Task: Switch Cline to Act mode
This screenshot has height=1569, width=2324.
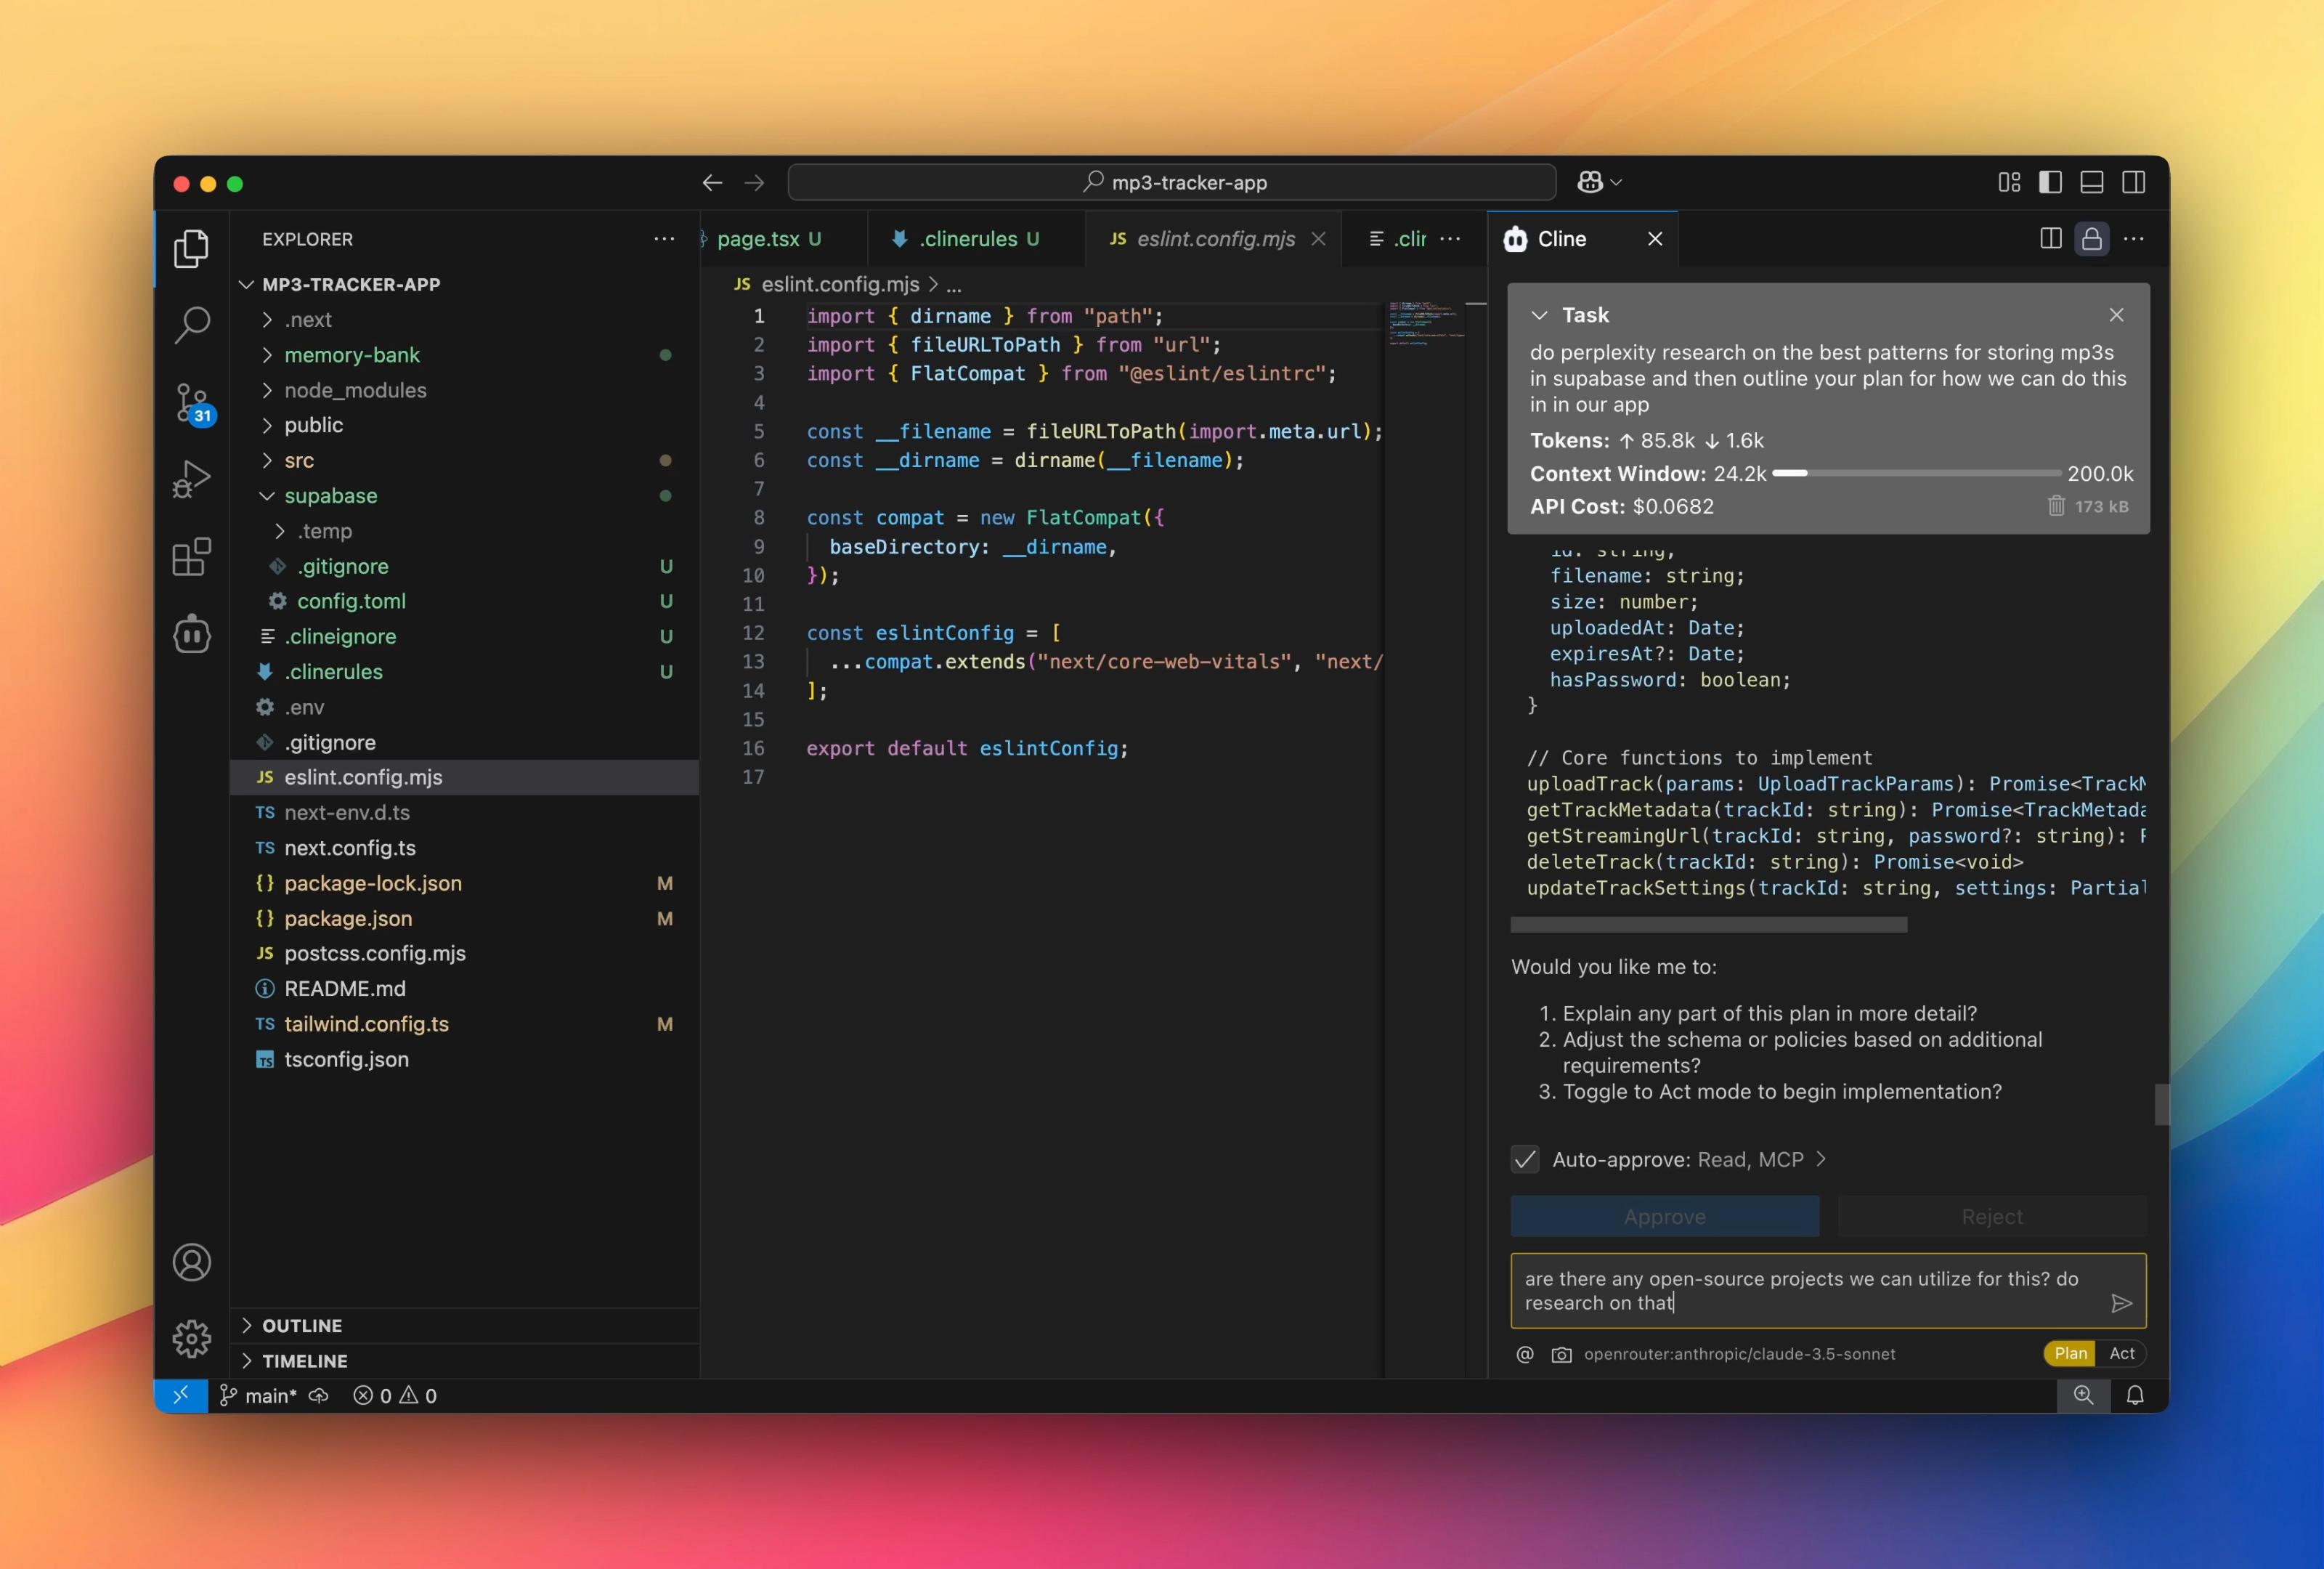Action: [2121, 1353]
